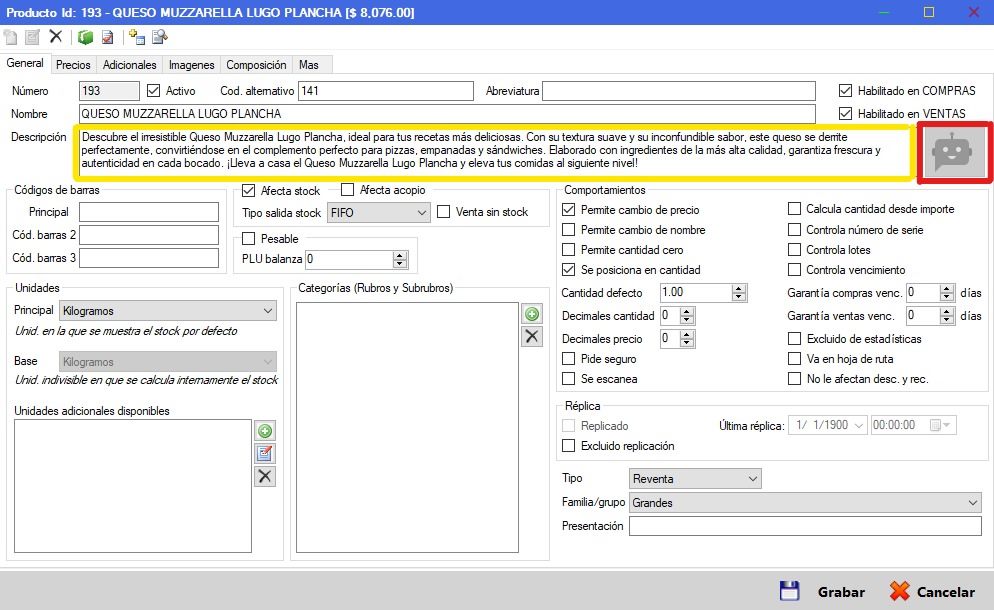Click the green box stock toolbar icon
Viewport: 994px width, 610px height.
coord(86,37)
